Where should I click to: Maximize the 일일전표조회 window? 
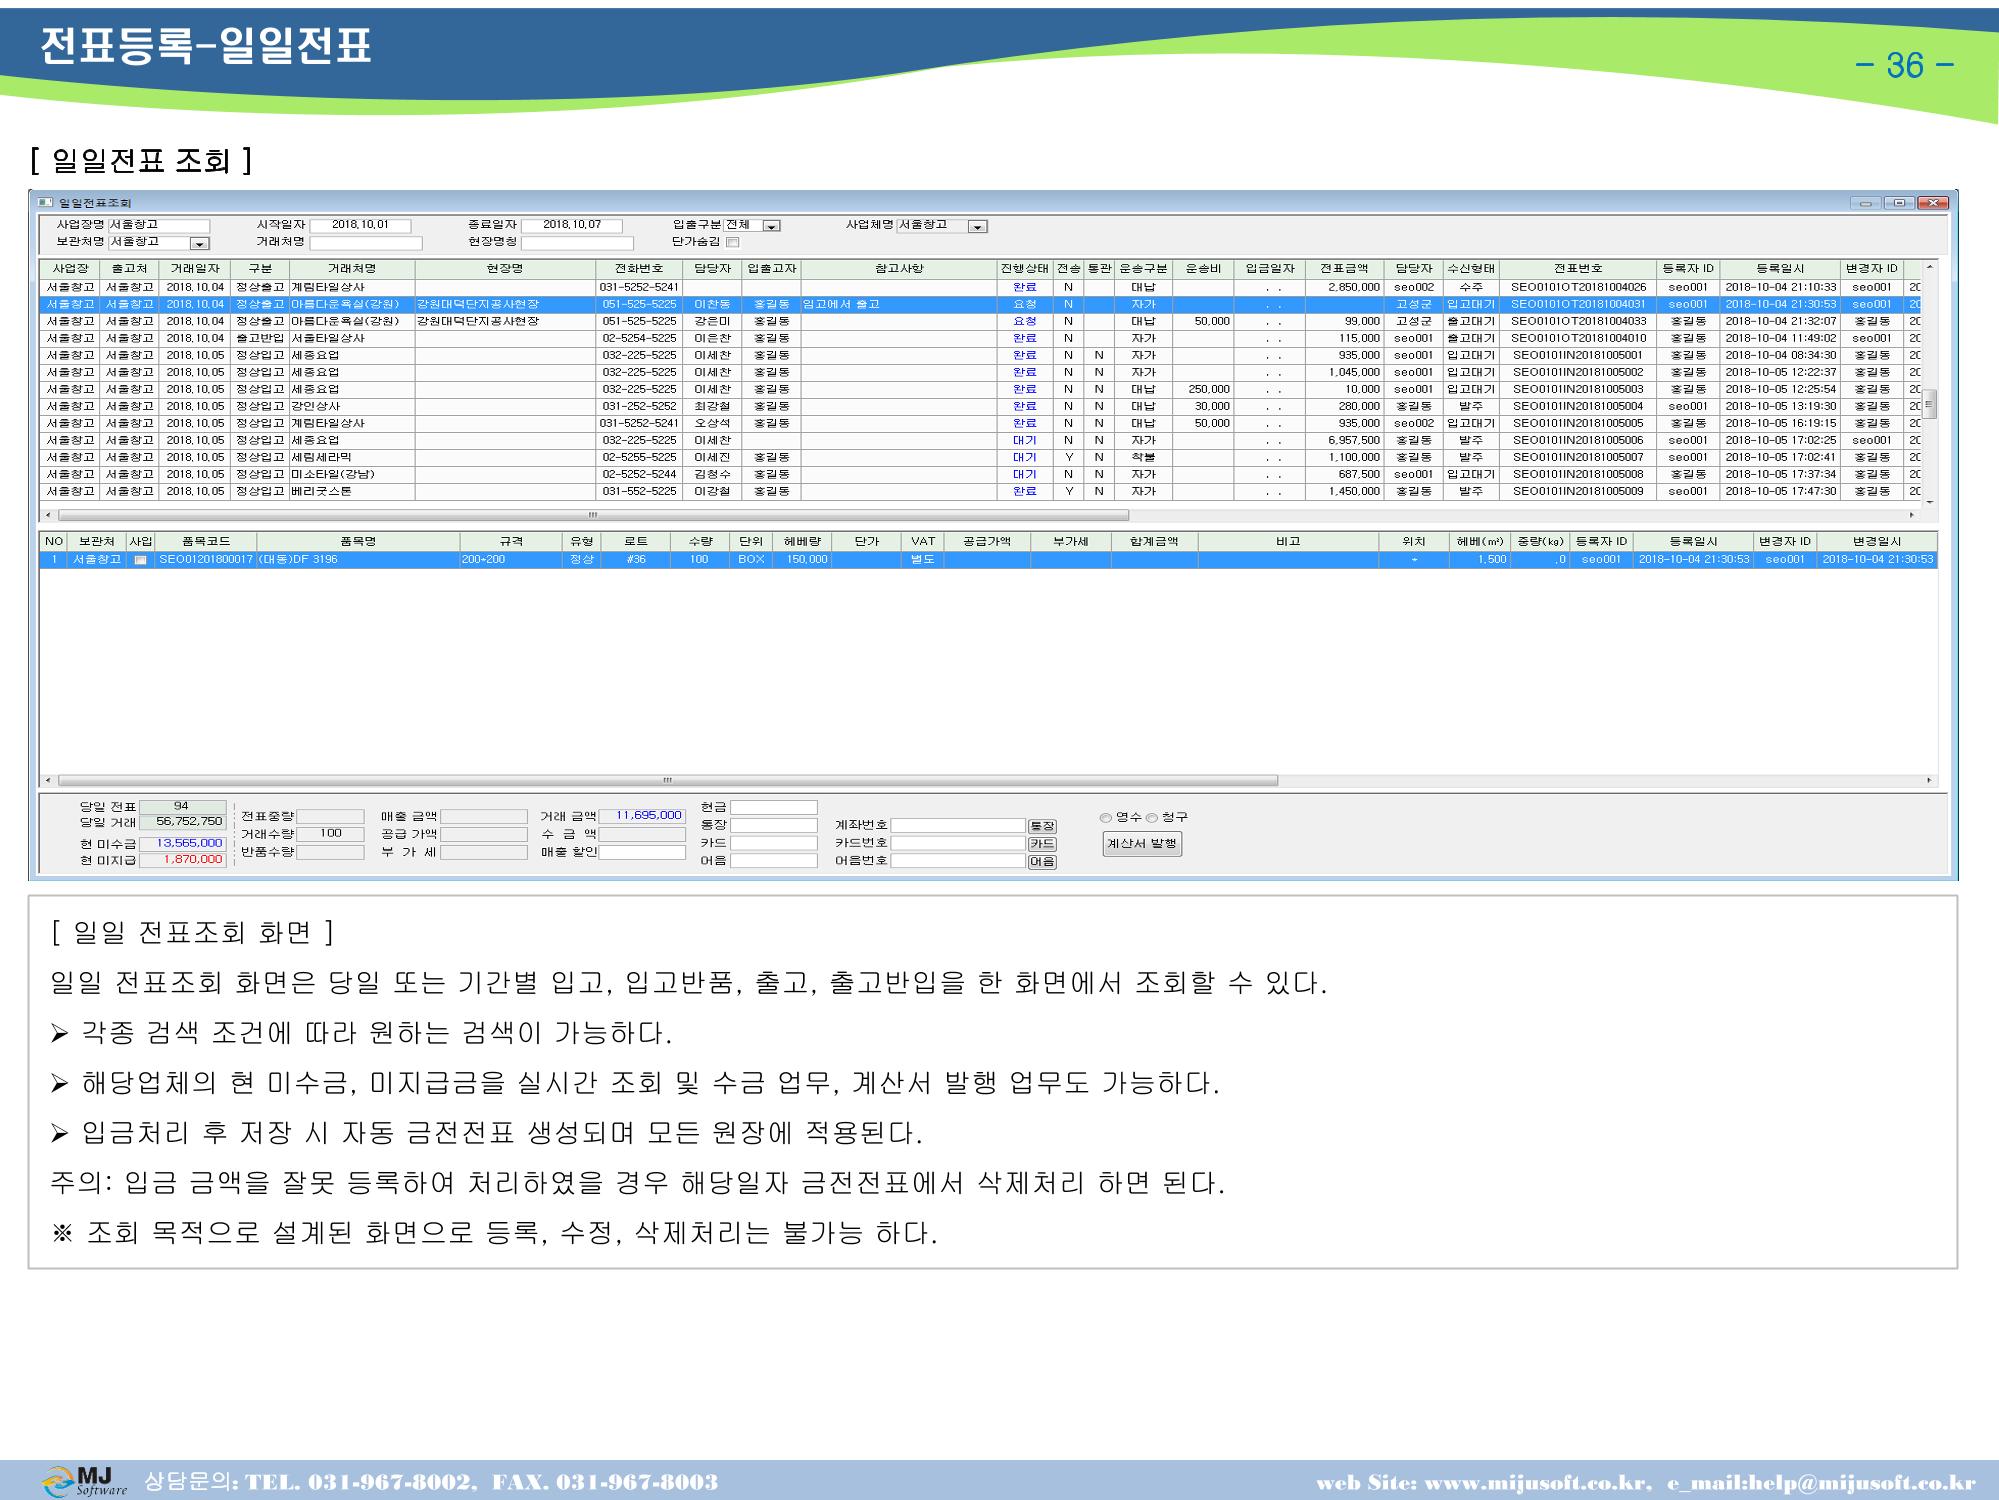[x=1899, y=203]
